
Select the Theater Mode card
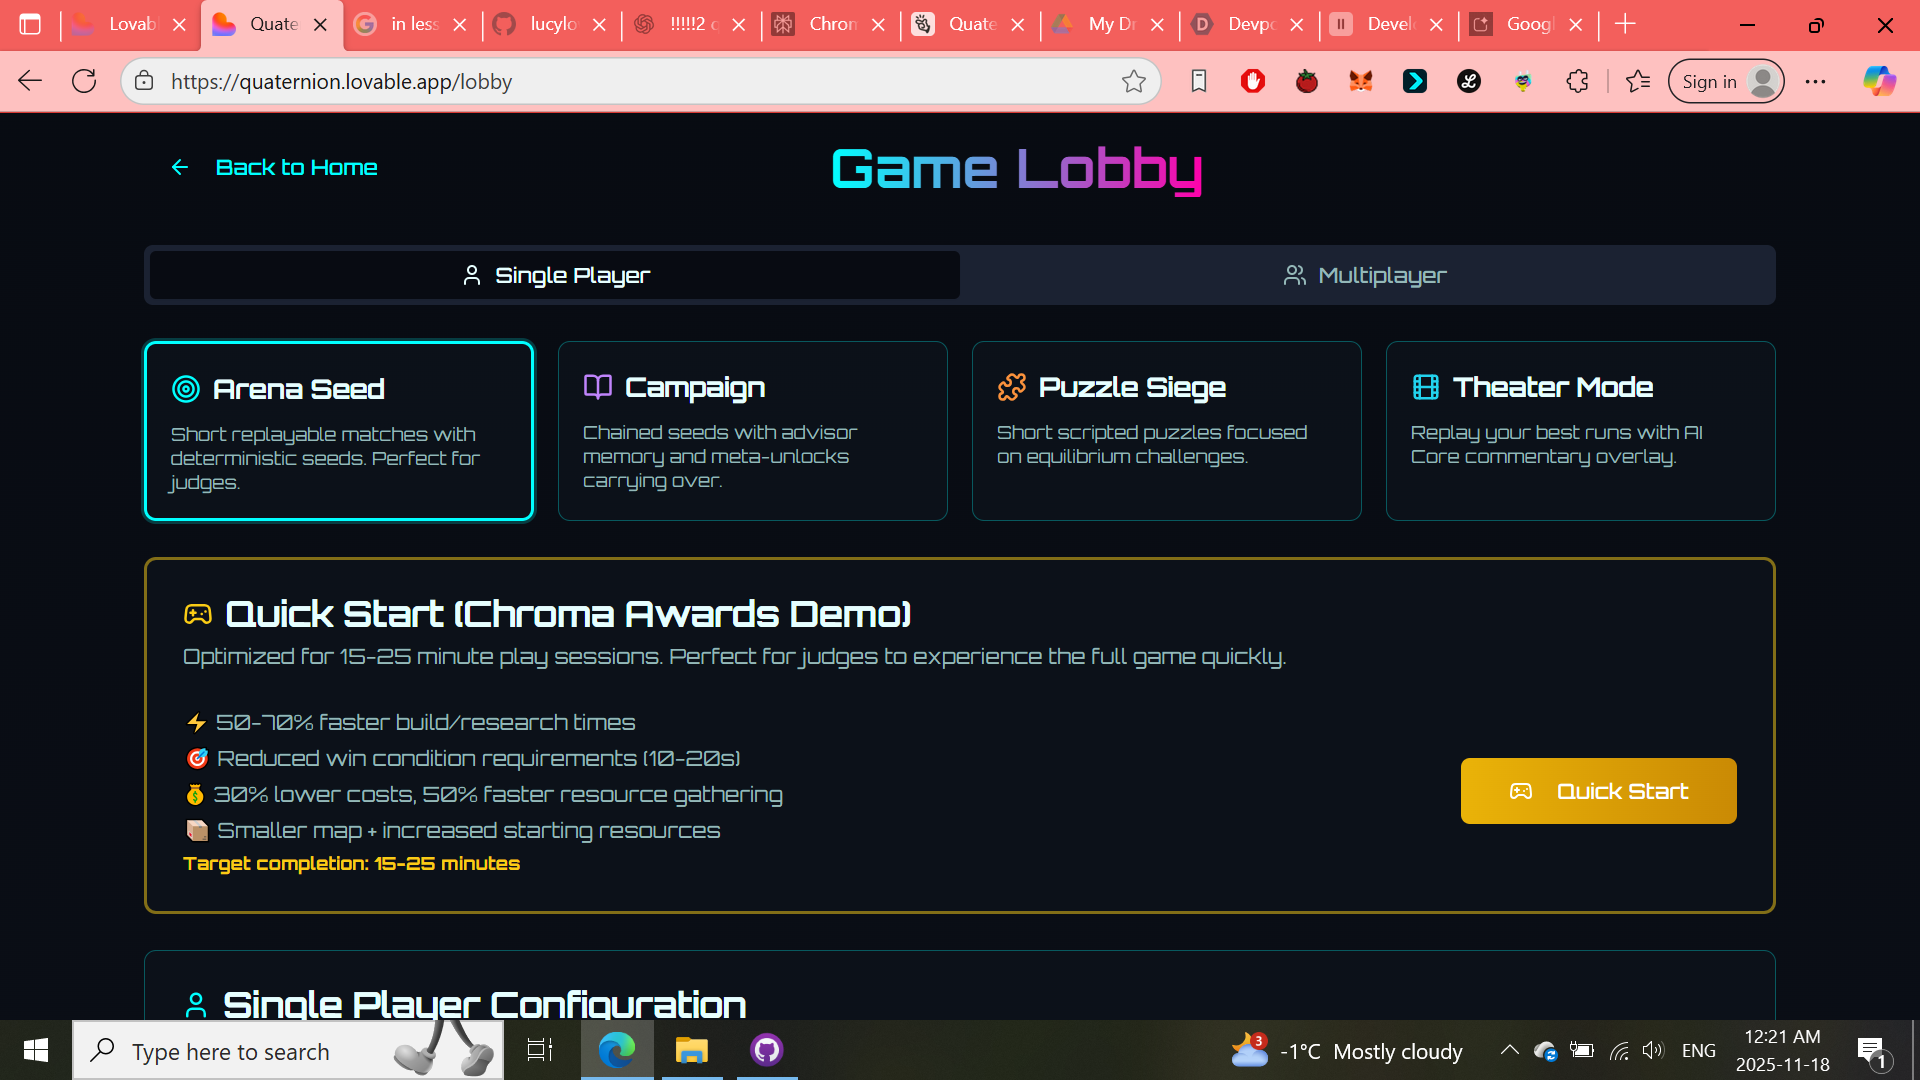[x=1580, y=431]
